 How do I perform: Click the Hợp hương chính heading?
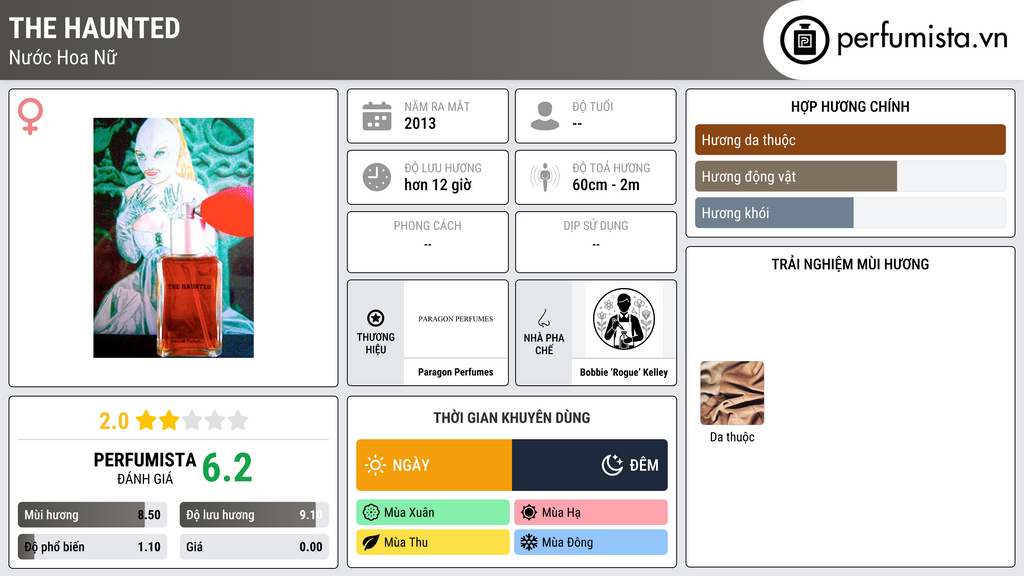(x=850, y=106)
